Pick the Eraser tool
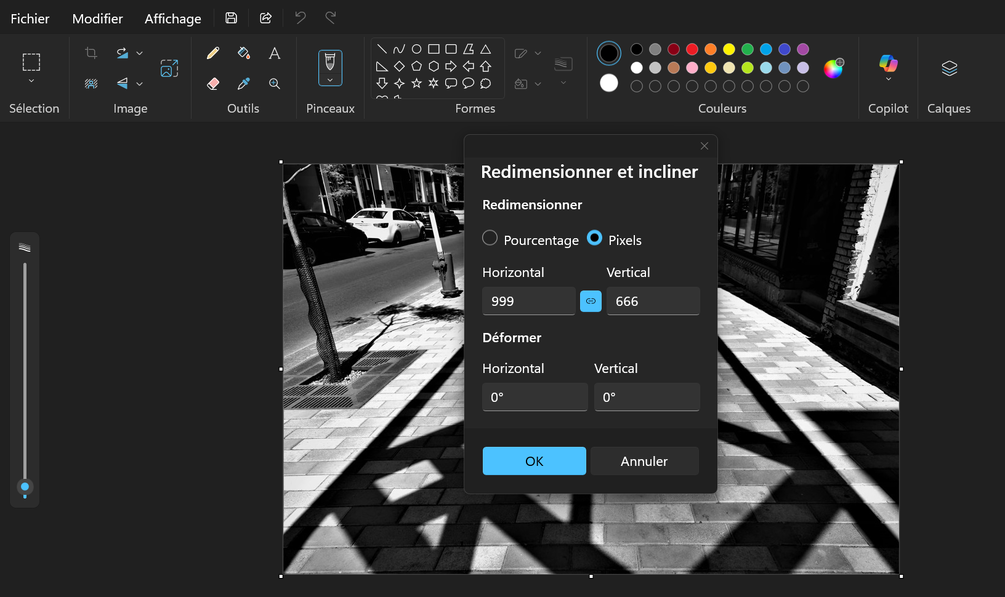This screenshot has width=1005, height=597. tap(213, 83)
